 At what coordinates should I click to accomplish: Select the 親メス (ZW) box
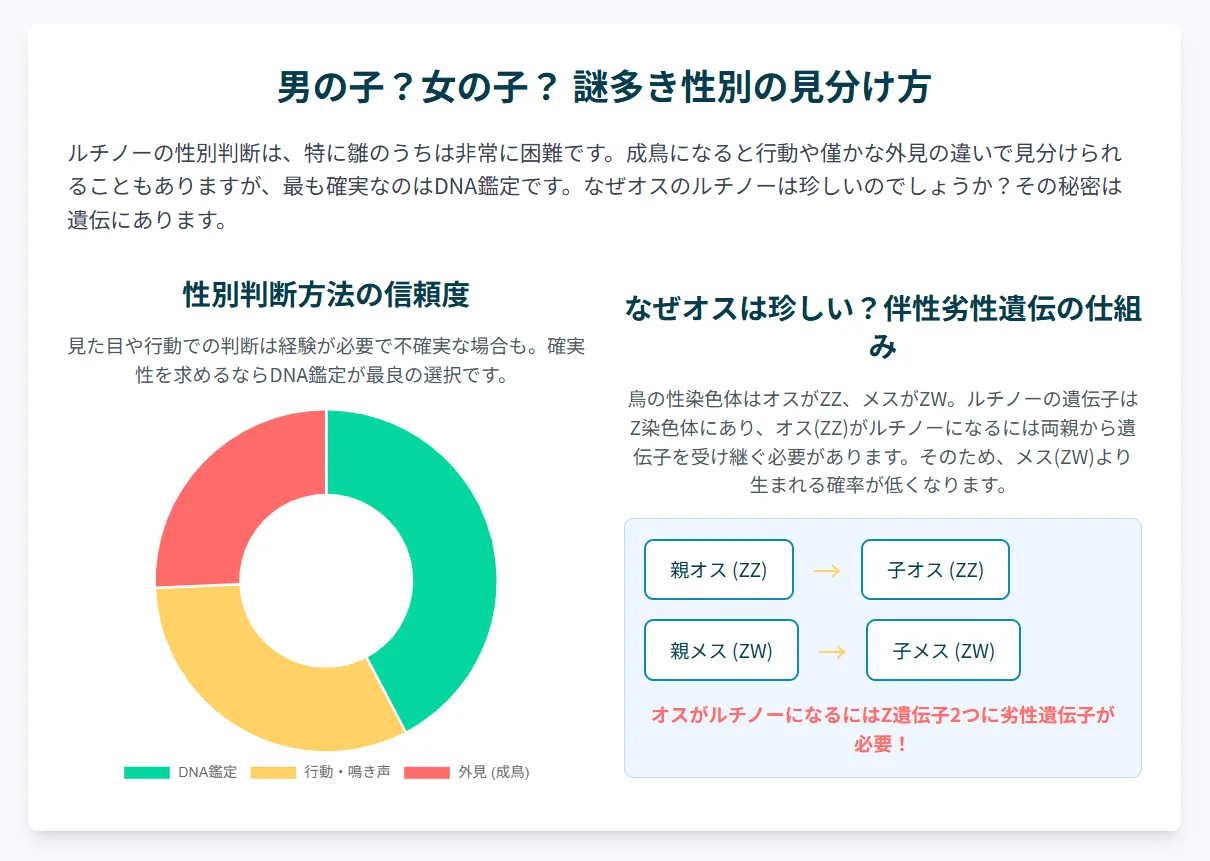721,651
